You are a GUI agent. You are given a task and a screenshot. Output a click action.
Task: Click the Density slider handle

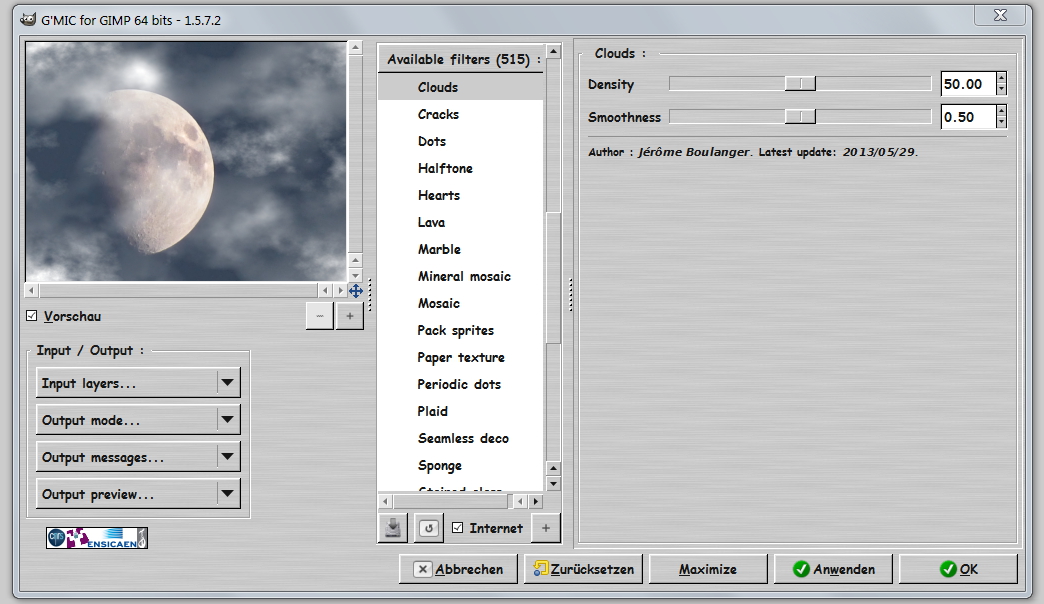click(800, 83)
